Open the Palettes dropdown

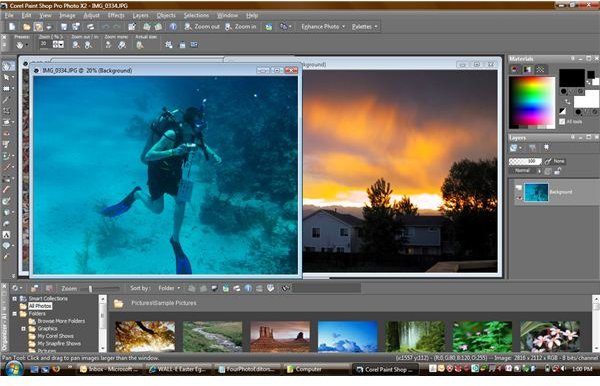pos(365,26)
